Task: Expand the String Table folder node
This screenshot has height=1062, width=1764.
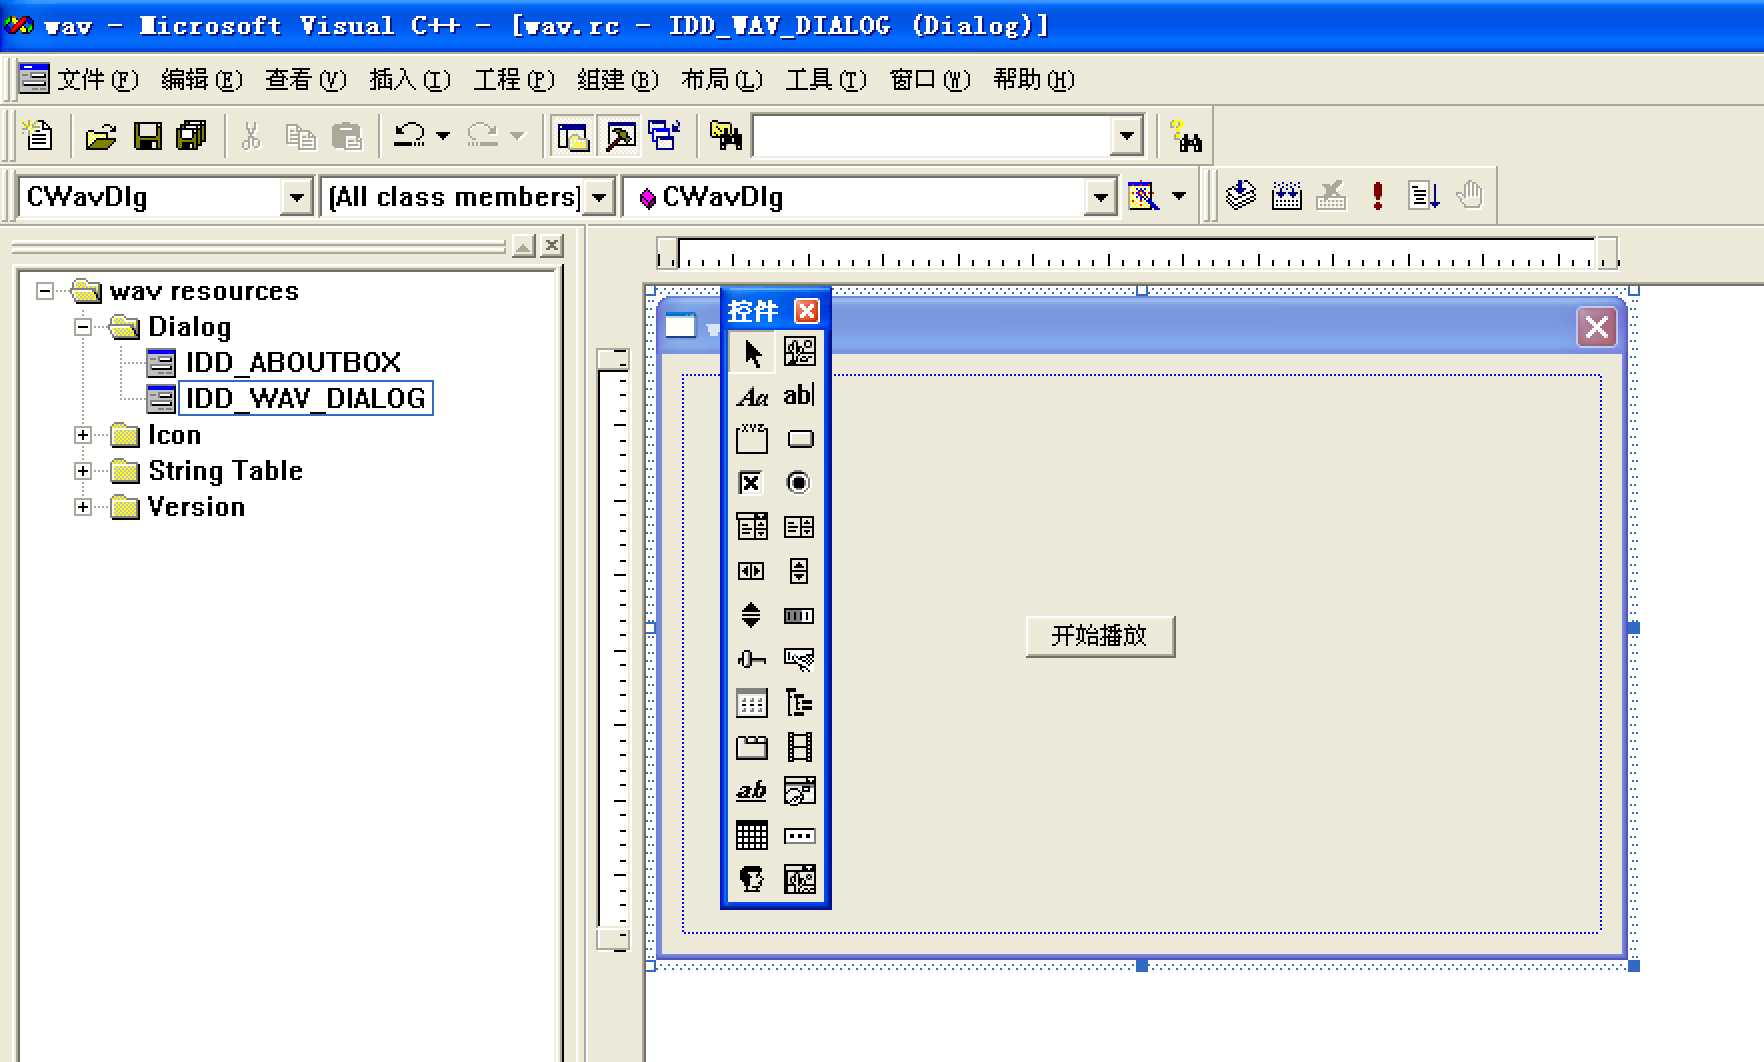Action: point(83,471)
